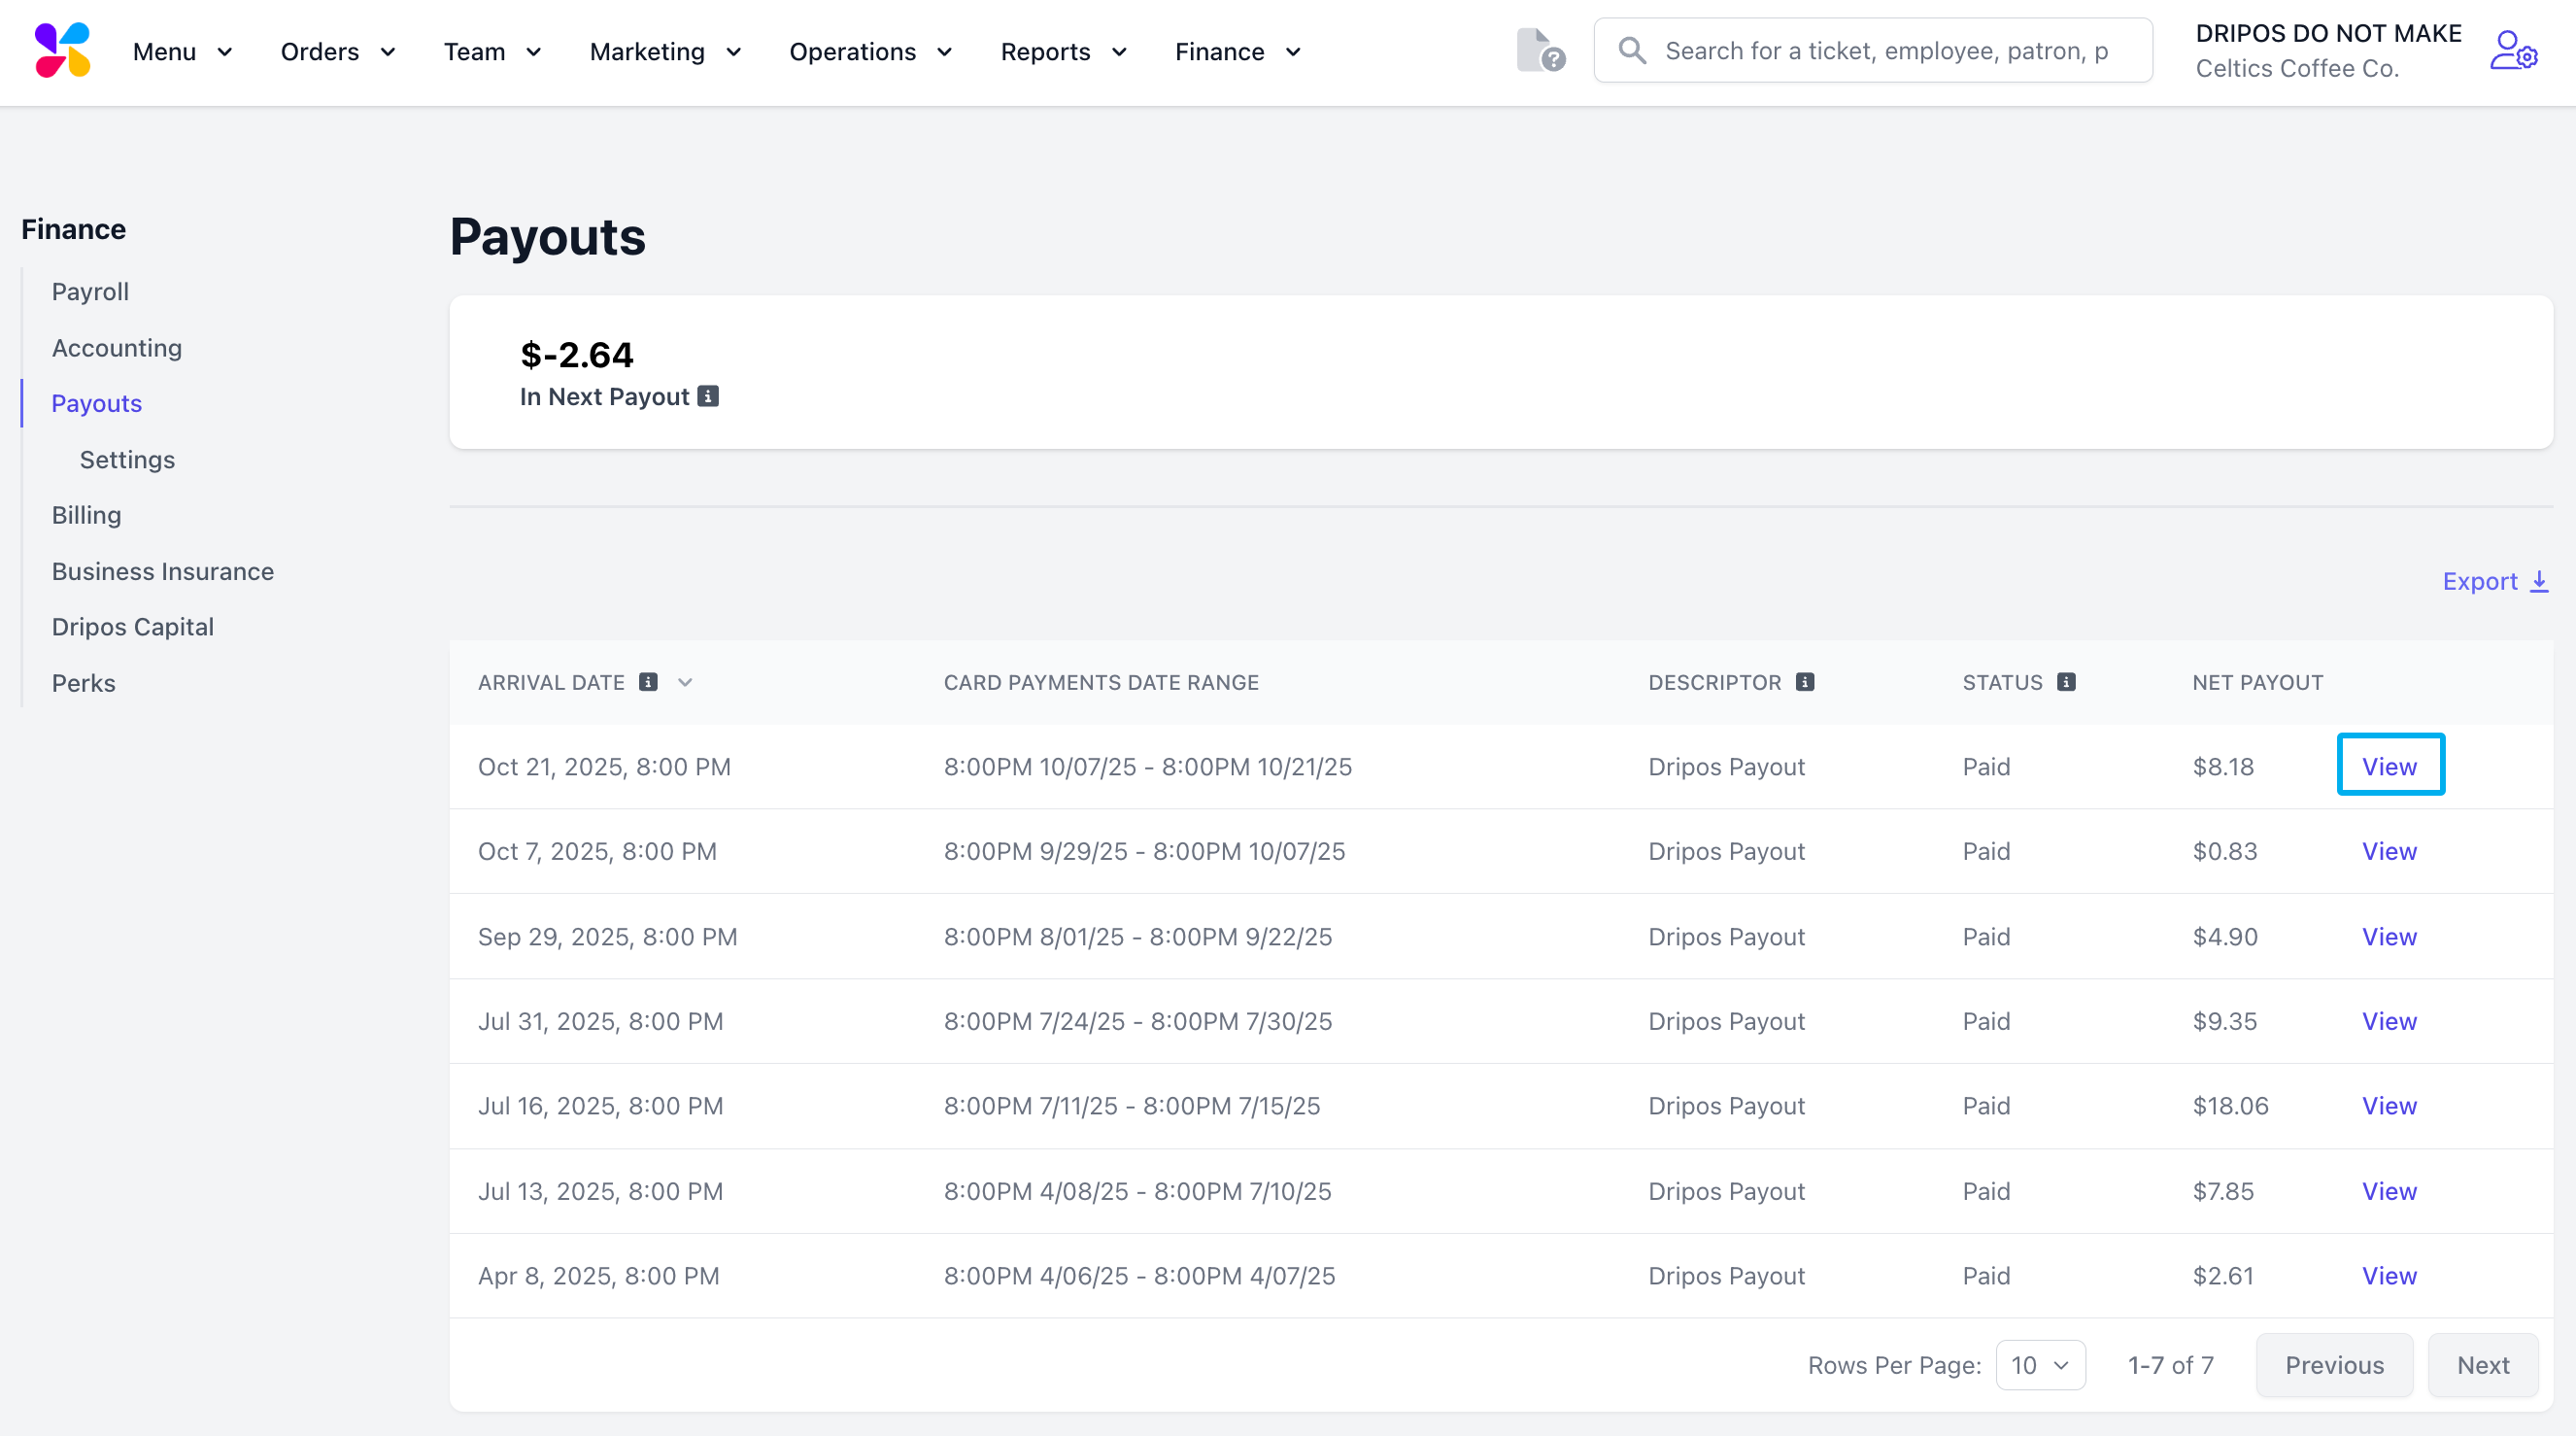This screenshot has height=1436, width=2576.
Task: Open the Finance top menu
Action: pyautogui.click(x=1237, y=51)
